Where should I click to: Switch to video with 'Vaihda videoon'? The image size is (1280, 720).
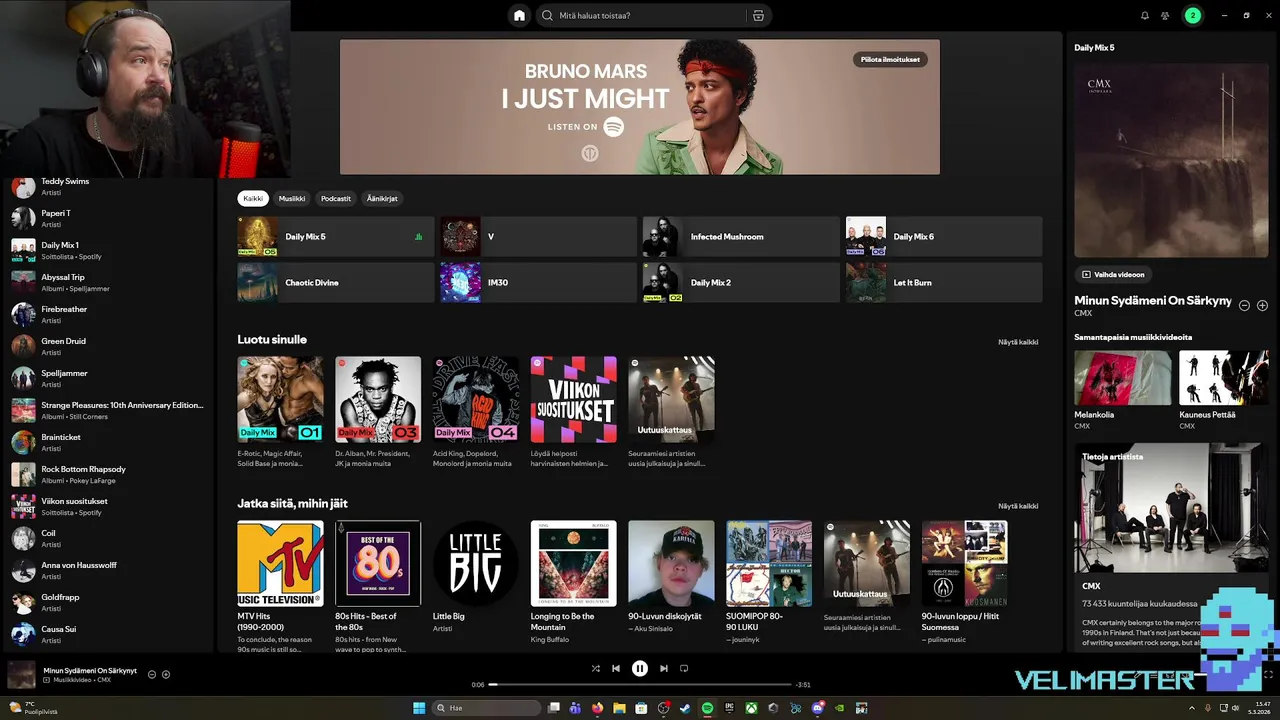(x=1113, y=274)
